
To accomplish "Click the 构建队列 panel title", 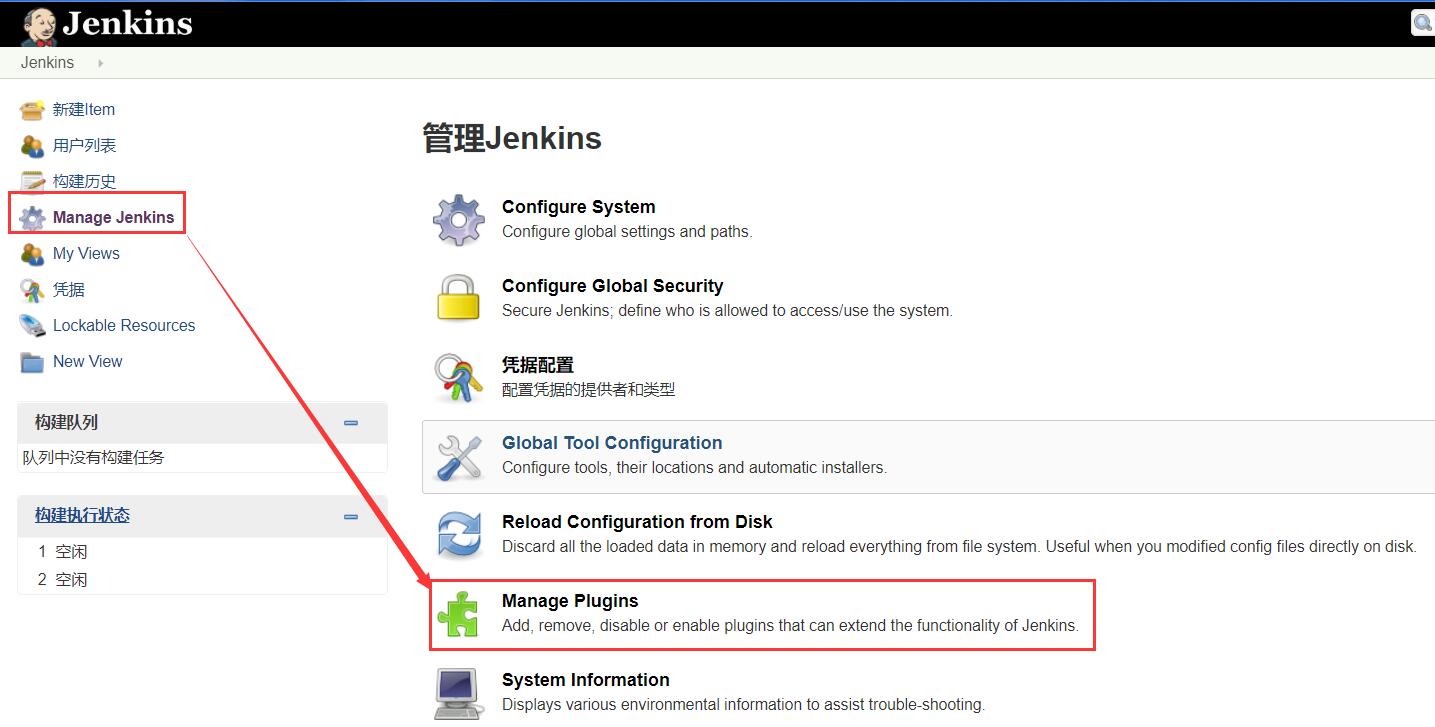I will (x=66, y=422).
